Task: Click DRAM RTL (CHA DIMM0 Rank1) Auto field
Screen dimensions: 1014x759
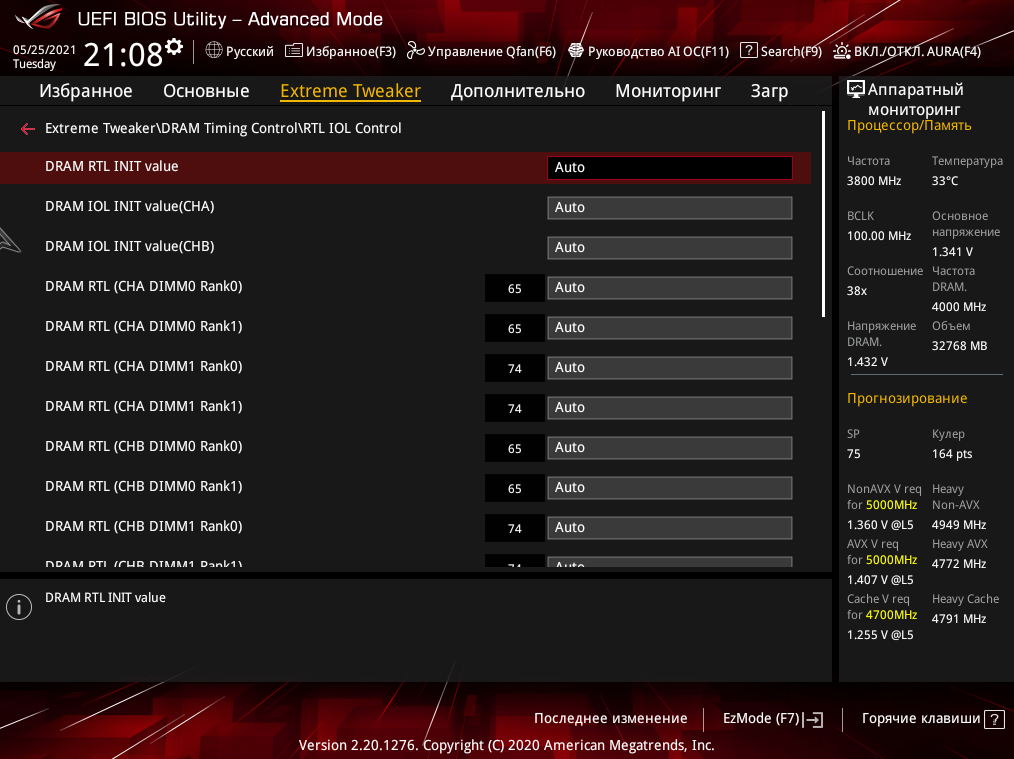Action: click(x=669, y=328)
